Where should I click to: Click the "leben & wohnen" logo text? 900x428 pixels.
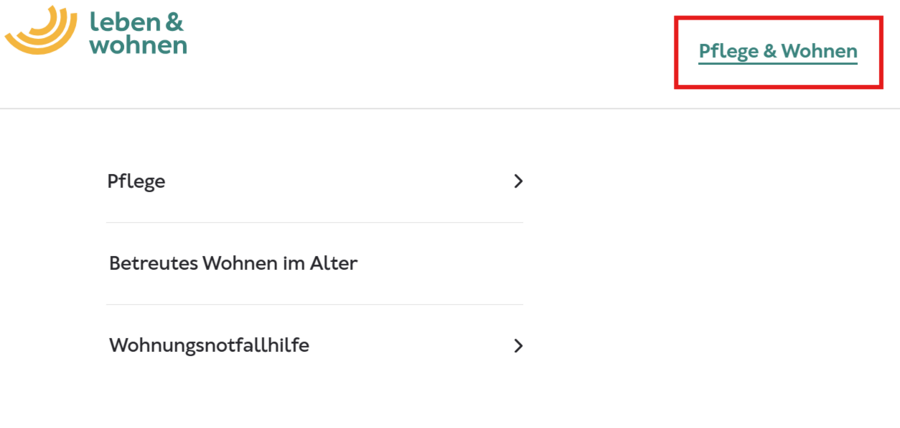point(137,32)
